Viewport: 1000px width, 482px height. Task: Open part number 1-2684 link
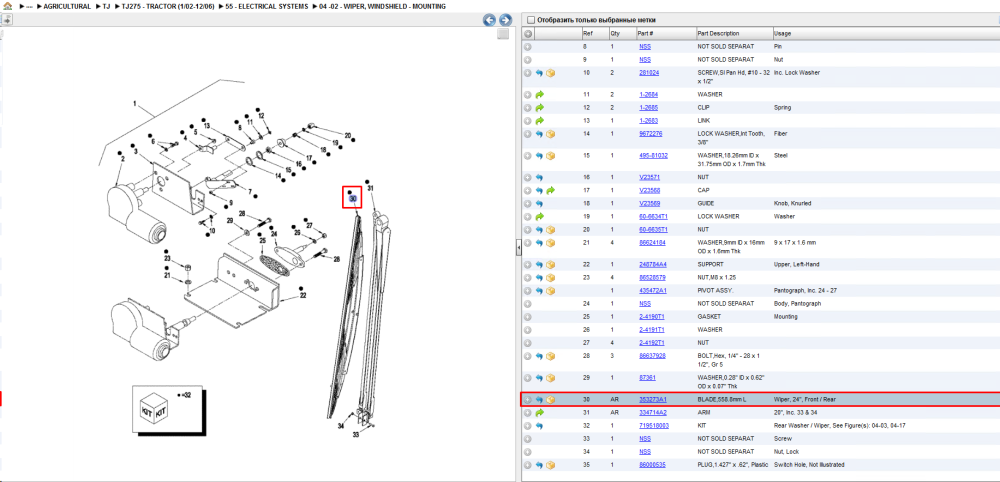tap(649, 94)
